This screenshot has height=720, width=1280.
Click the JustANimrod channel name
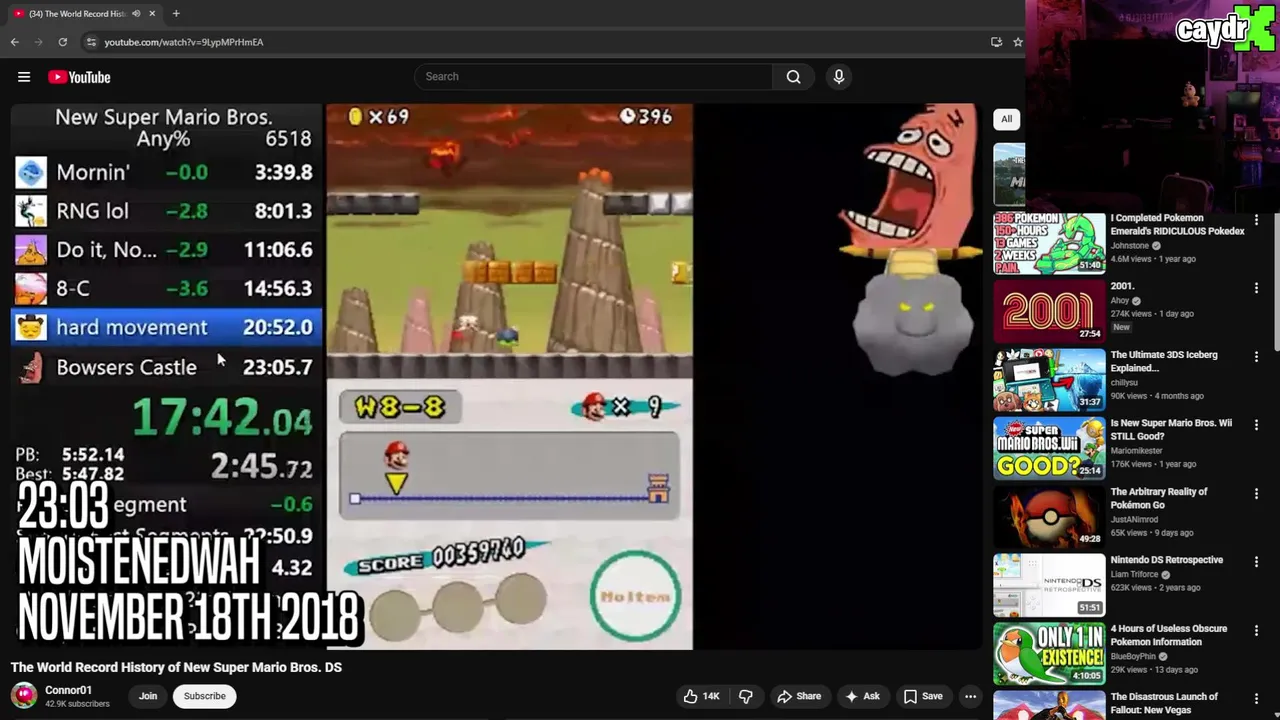point(1134,519)
